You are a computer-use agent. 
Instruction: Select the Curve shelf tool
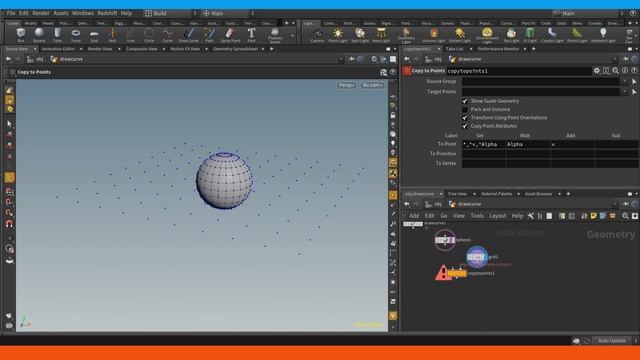tap(167, 35)
